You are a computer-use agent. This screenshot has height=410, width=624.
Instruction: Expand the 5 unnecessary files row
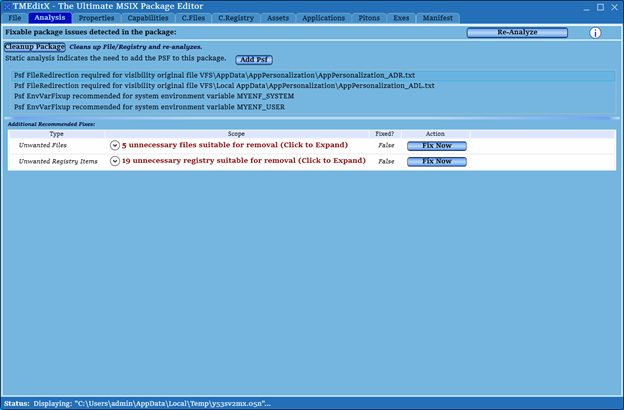[115, 145]
